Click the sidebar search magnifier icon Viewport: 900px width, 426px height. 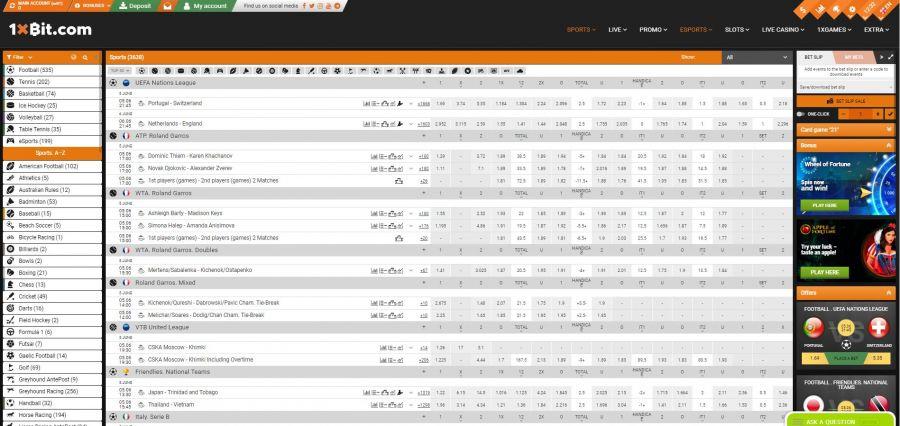(85, 57)
